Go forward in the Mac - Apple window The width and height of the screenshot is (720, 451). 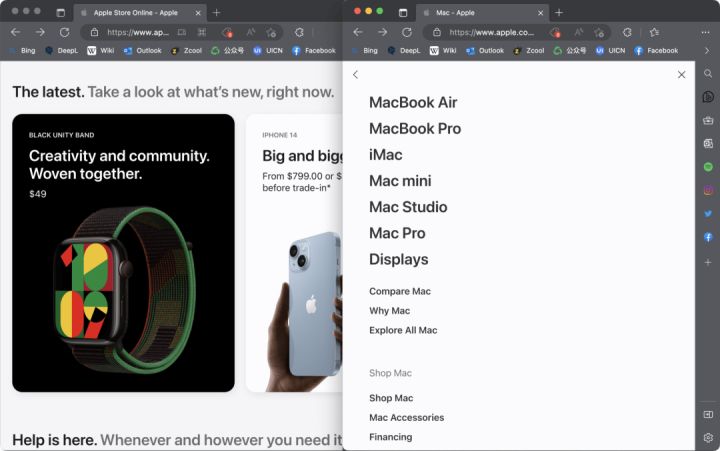(382, 32)
